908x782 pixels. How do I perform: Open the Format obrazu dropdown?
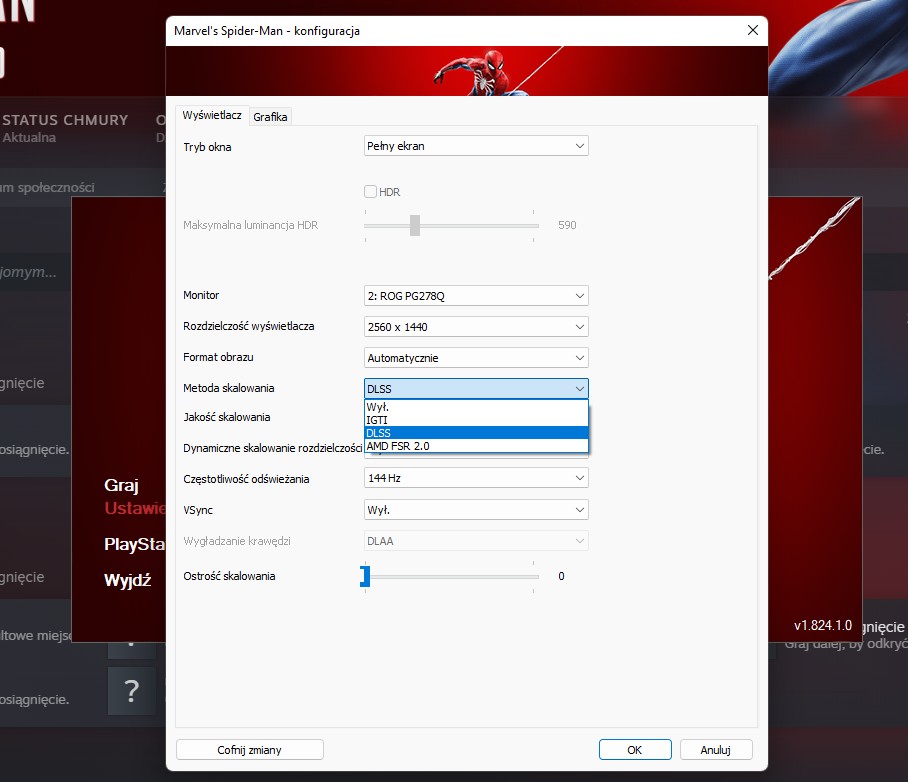[476, 358]
